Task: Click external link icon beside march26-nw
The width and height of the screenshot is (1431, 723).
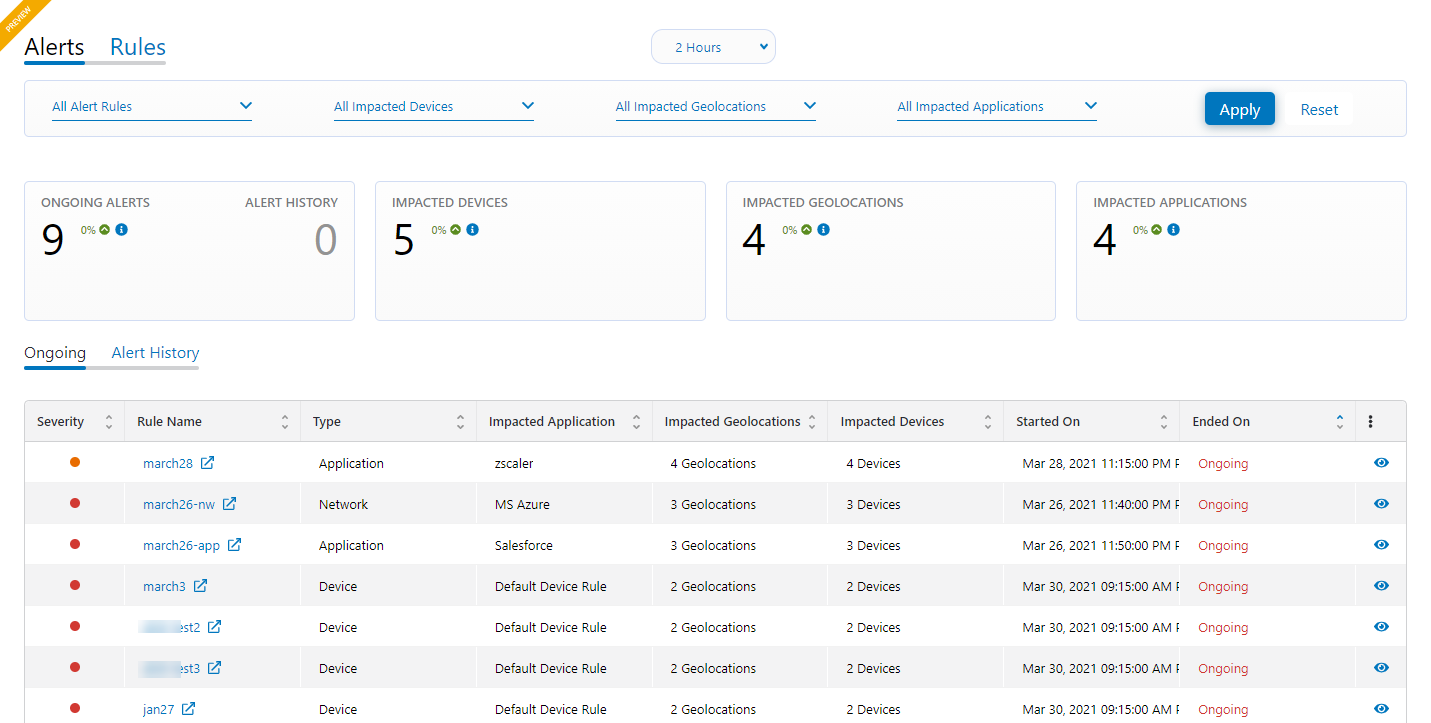Action: point(229,504)
